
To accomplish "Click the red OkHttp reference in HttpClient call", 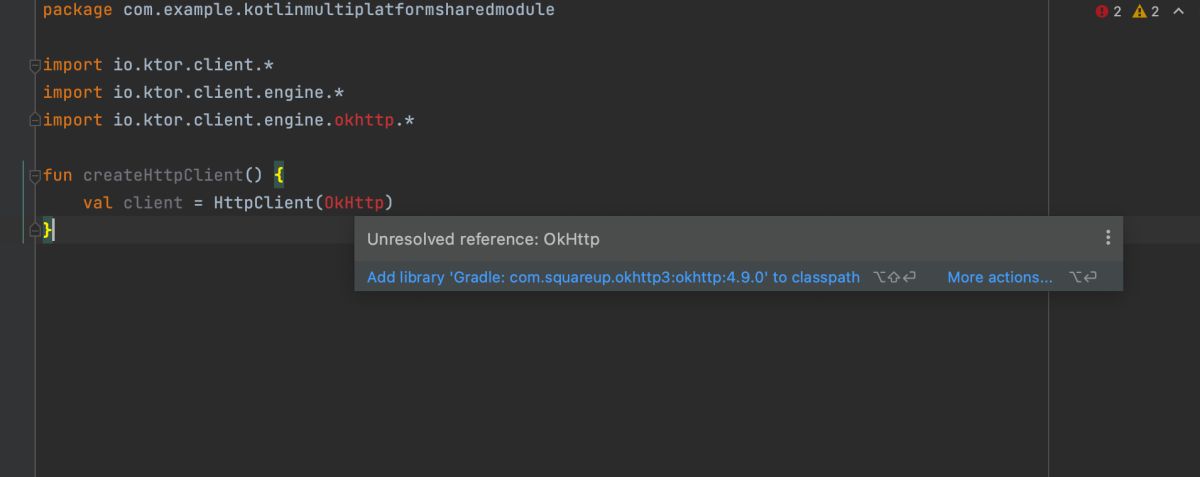I will [x=354, y=203].
